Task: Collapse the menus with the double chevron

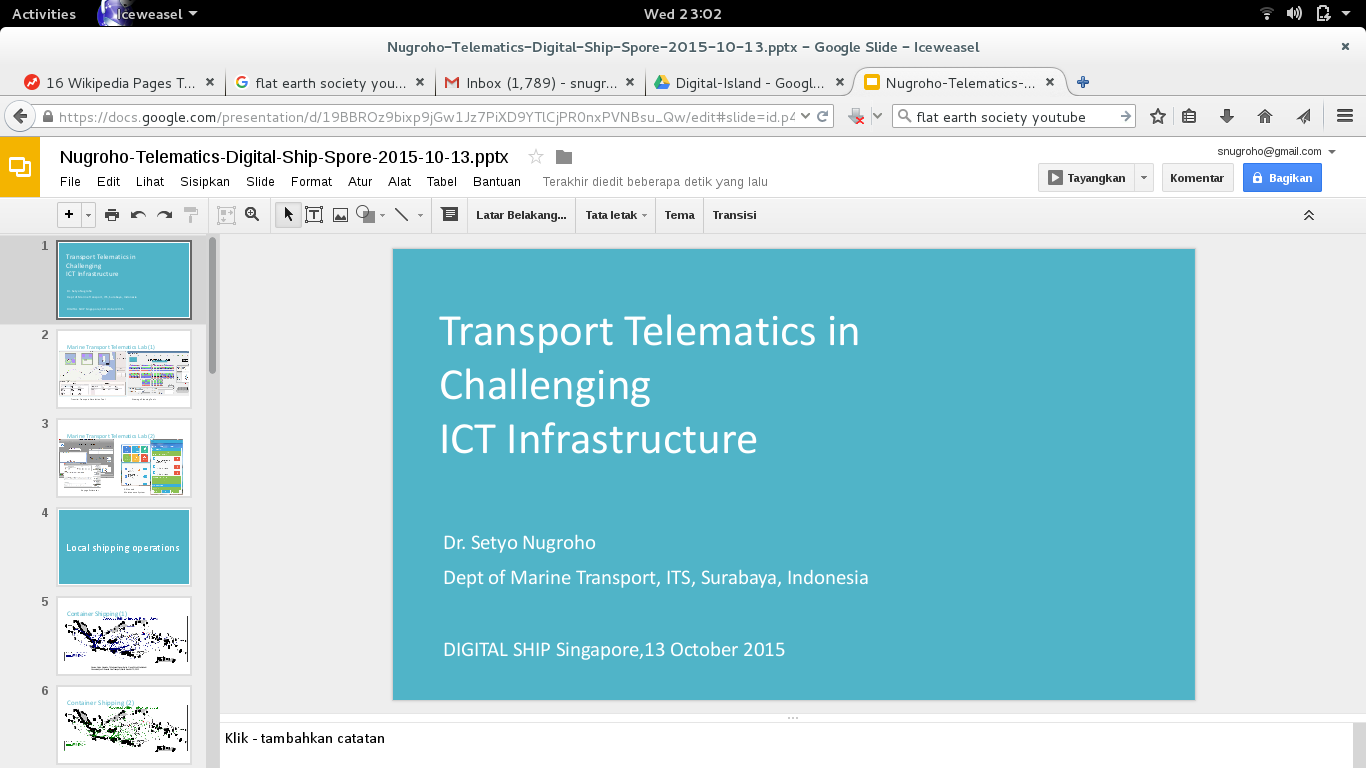Action: point(1308,215)
